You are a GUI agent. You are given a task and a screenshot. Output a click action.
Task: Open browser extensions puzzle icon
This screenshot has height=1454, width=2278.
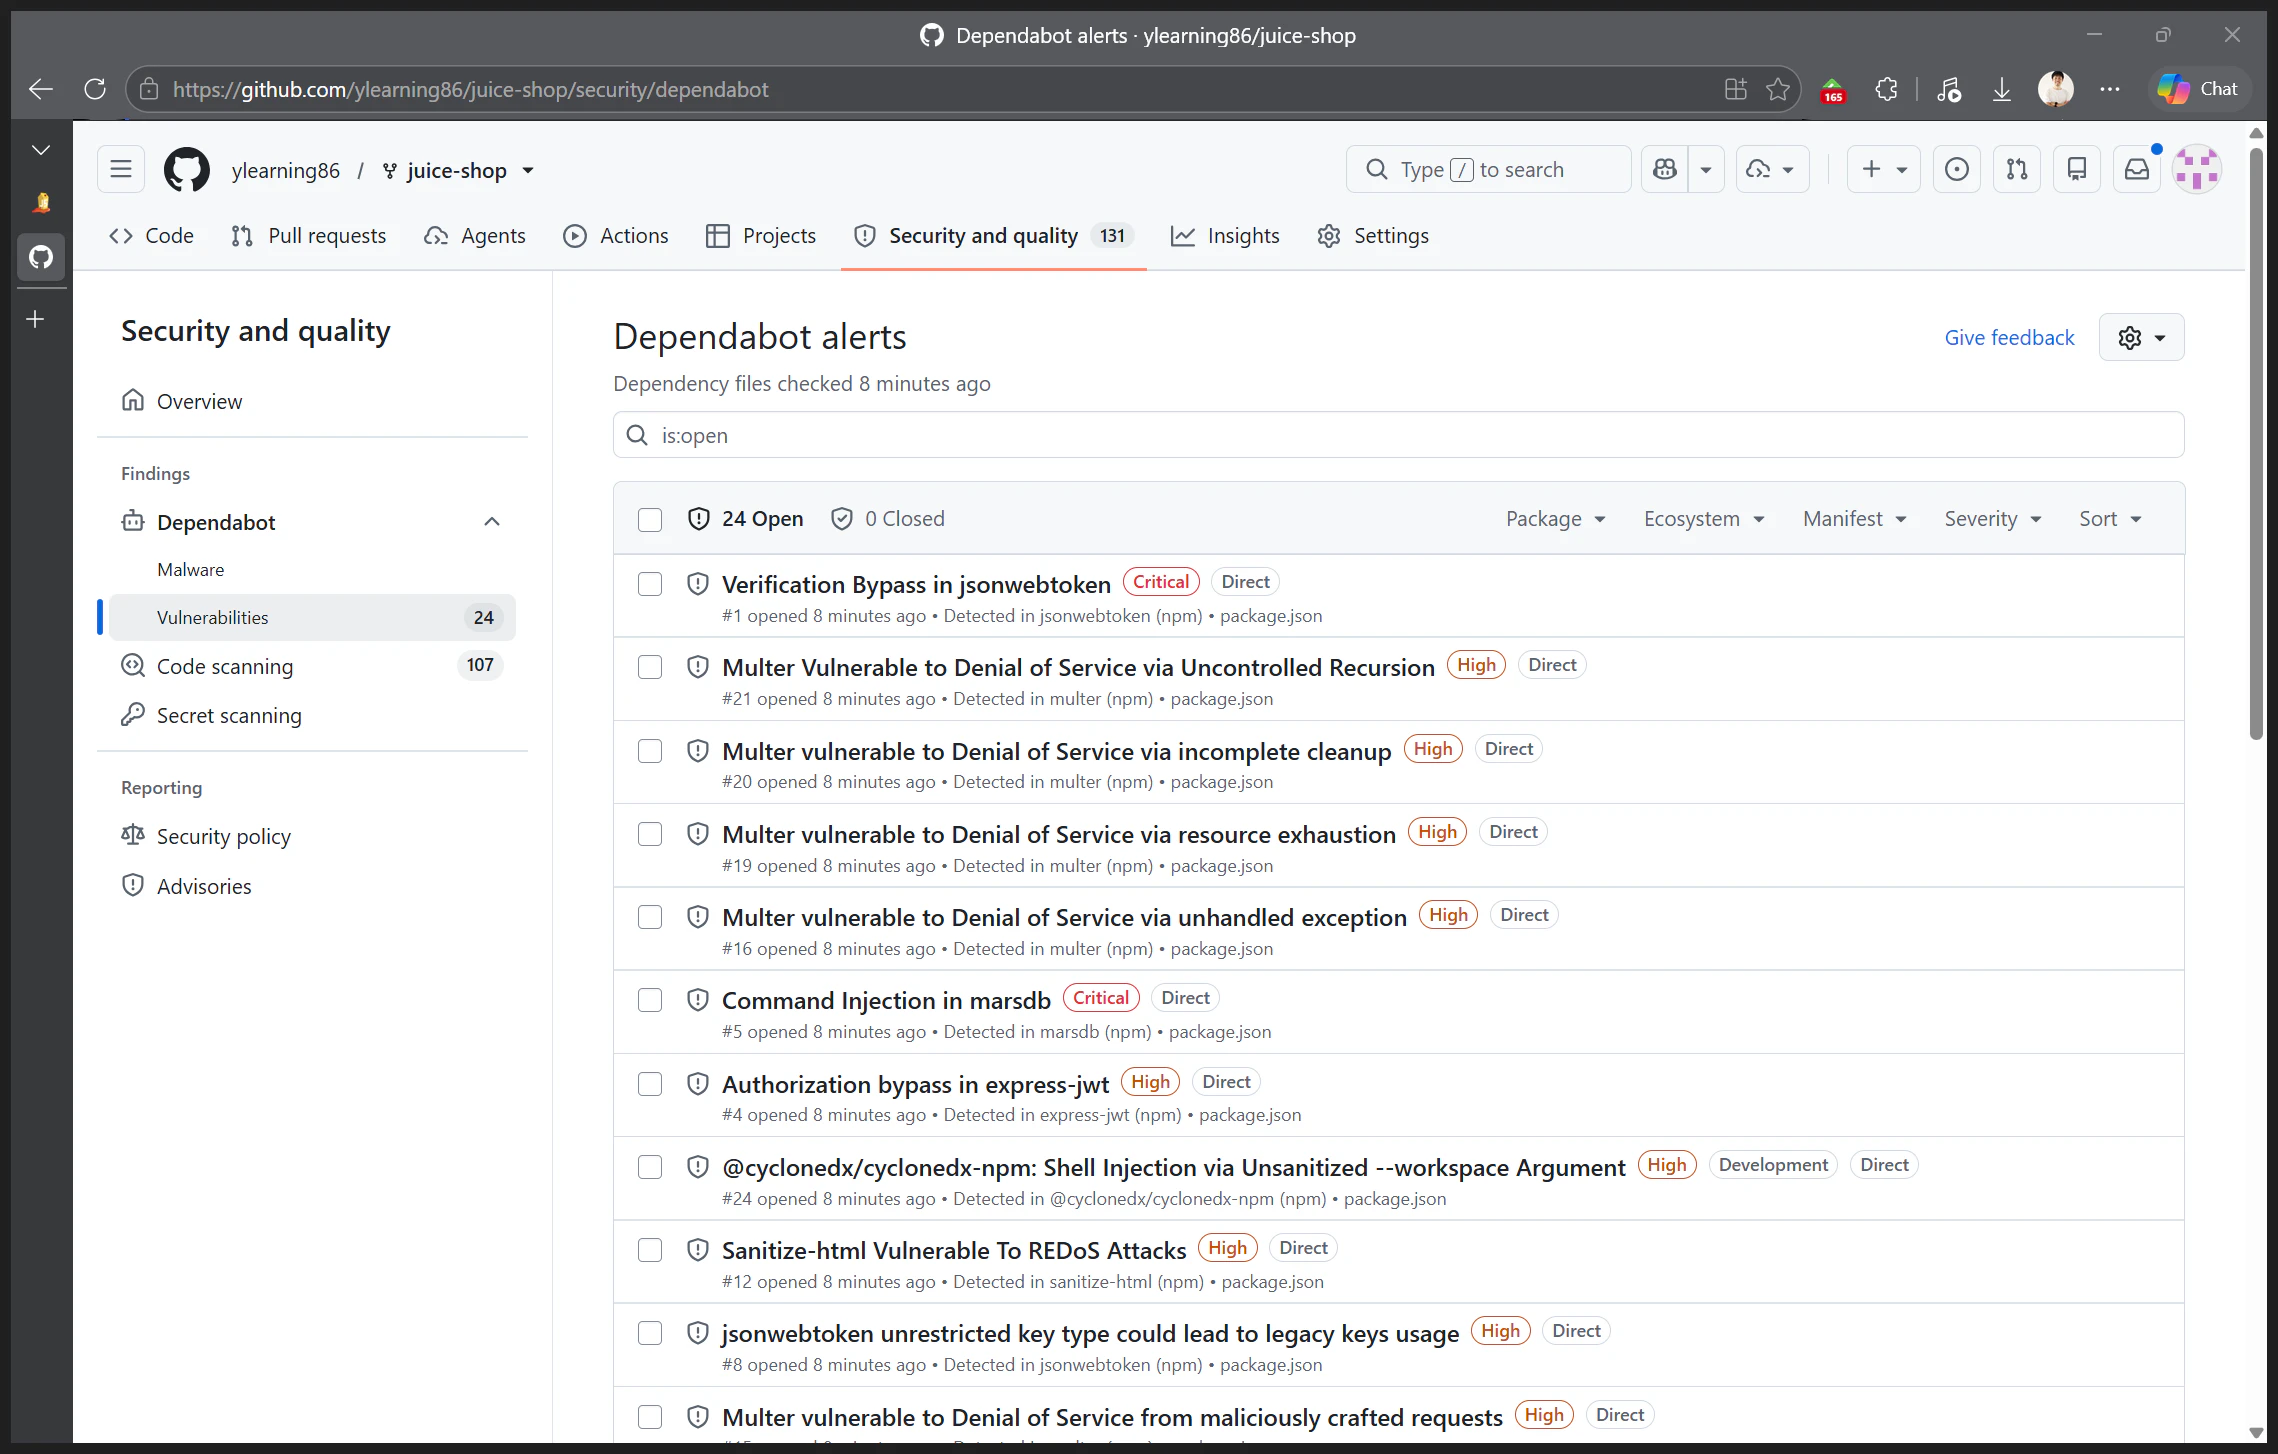[1886, 89]
